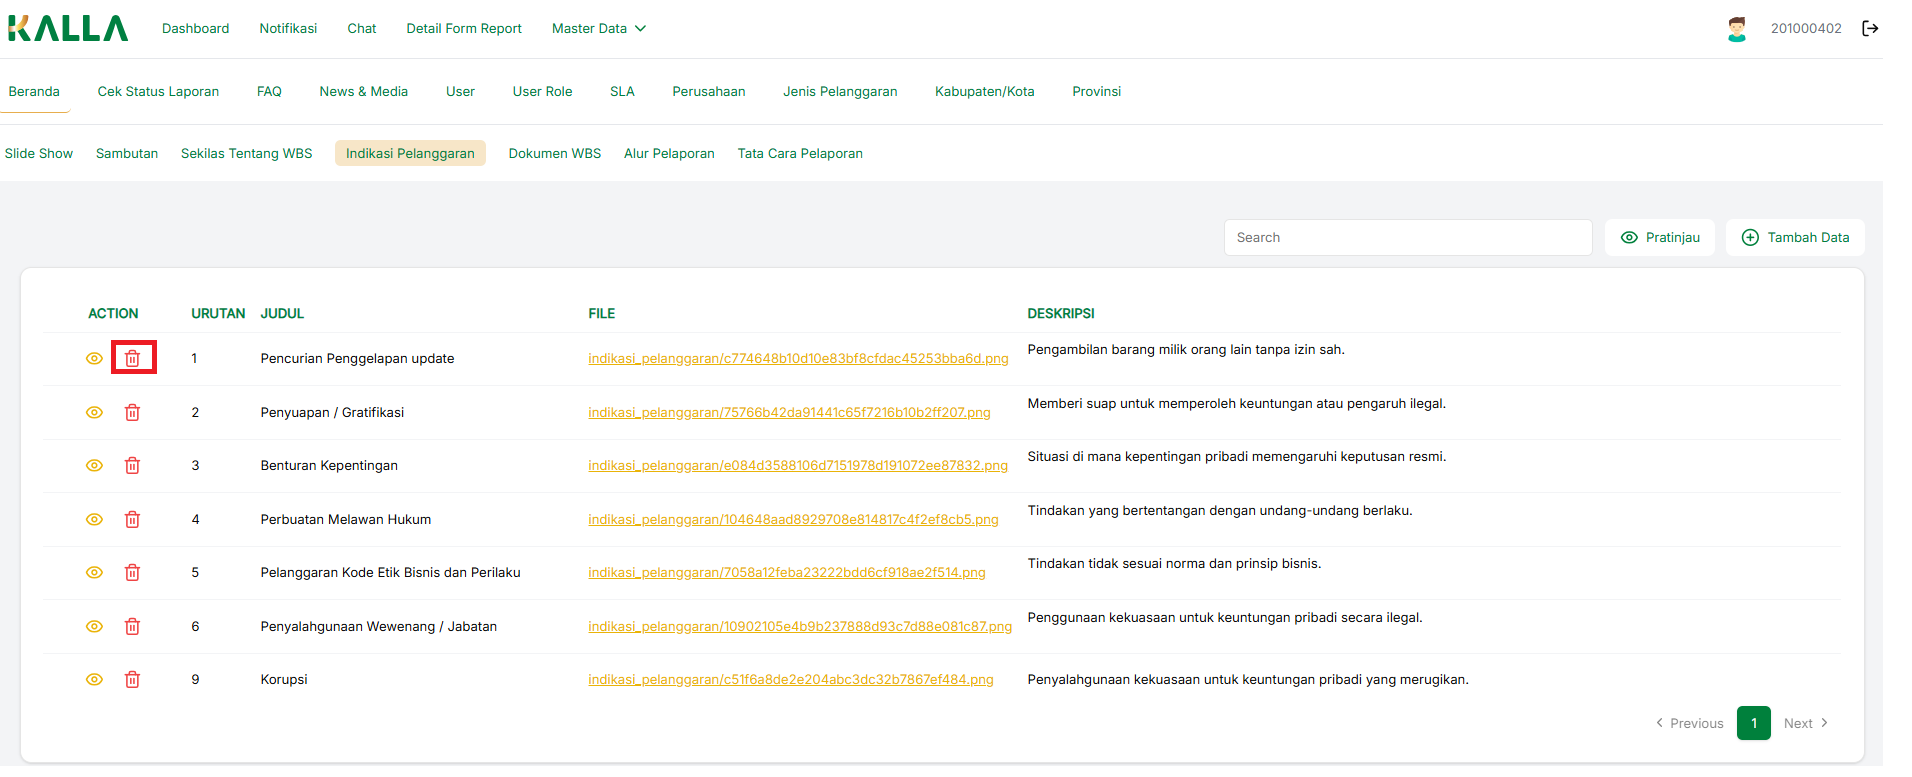The image size is (1912, 777).
Task: Remove the Korupsi row with trash icon
Action: pyautogui.click(x=132, y=679)
